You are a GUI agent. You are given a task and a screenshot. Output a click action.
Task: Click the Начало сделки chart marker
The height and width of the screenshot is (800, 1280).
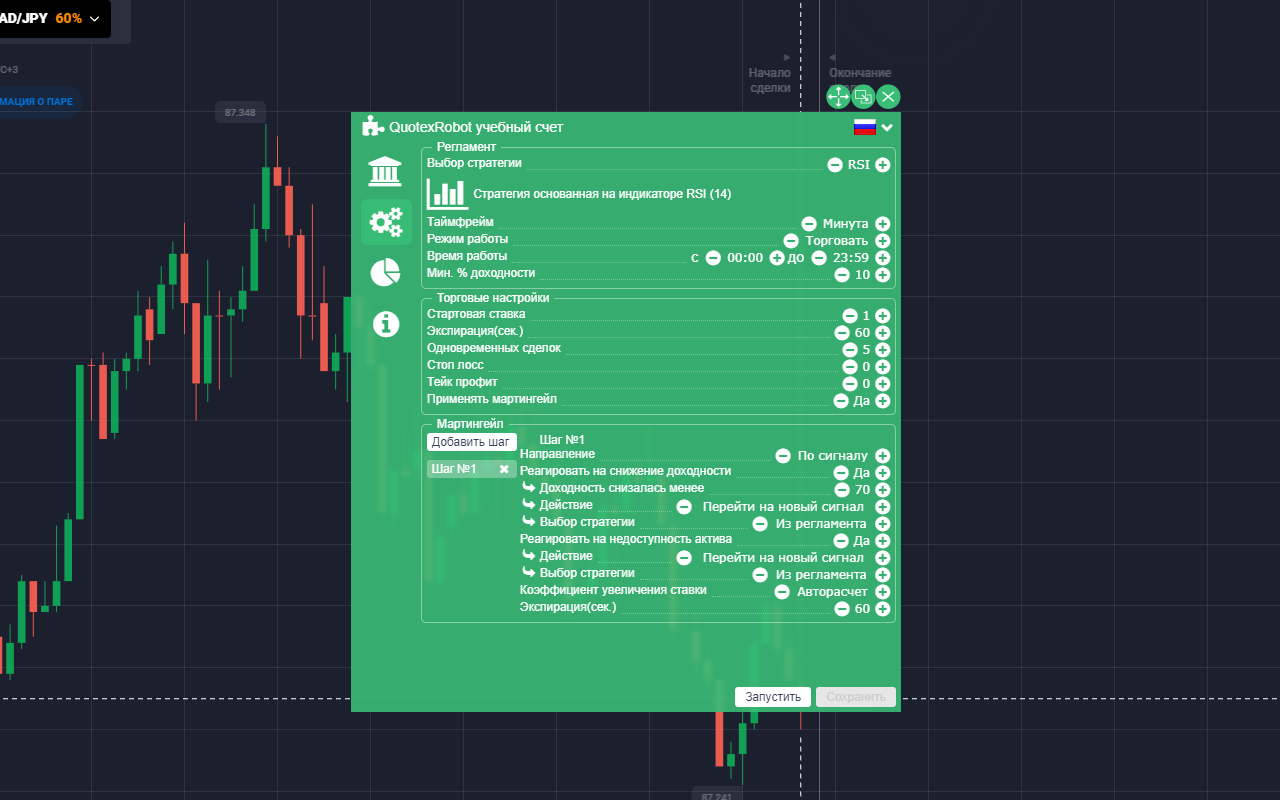pyautogui.click(x=770, y=80)
